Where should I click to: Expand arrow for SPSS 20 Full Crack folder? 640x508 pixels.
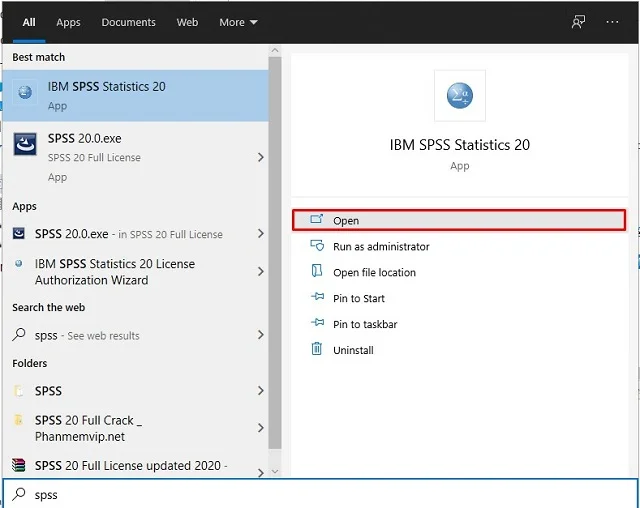(x=261, y=428)
